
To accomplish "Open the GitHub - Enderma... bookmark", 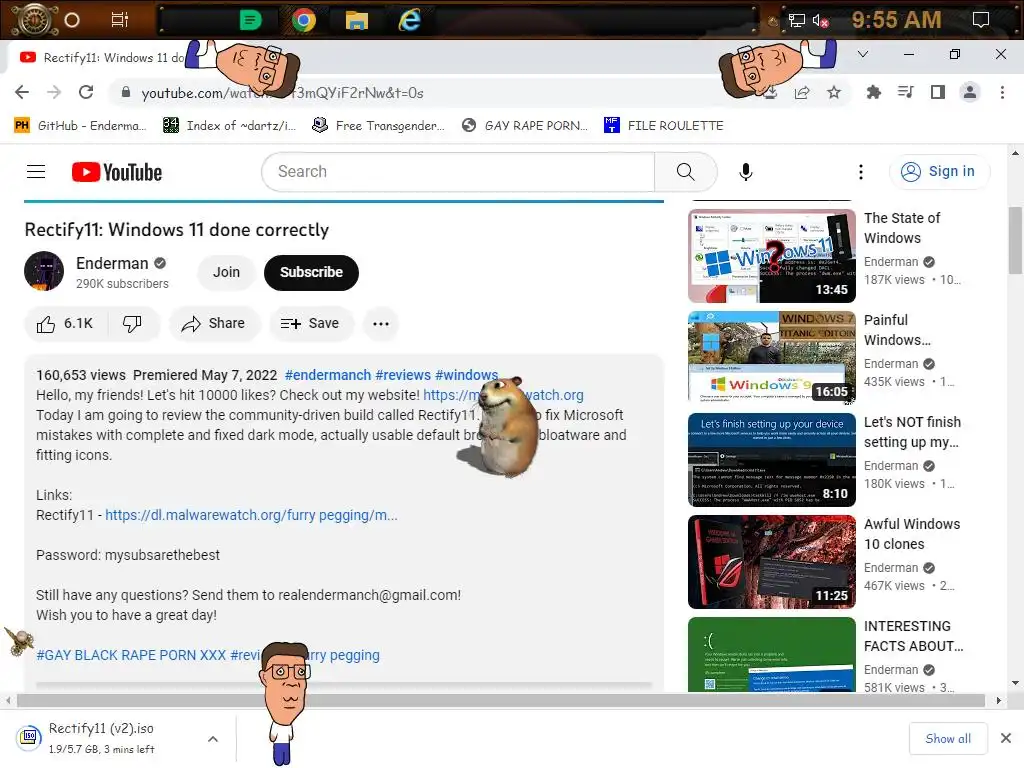I will [80, 125].
